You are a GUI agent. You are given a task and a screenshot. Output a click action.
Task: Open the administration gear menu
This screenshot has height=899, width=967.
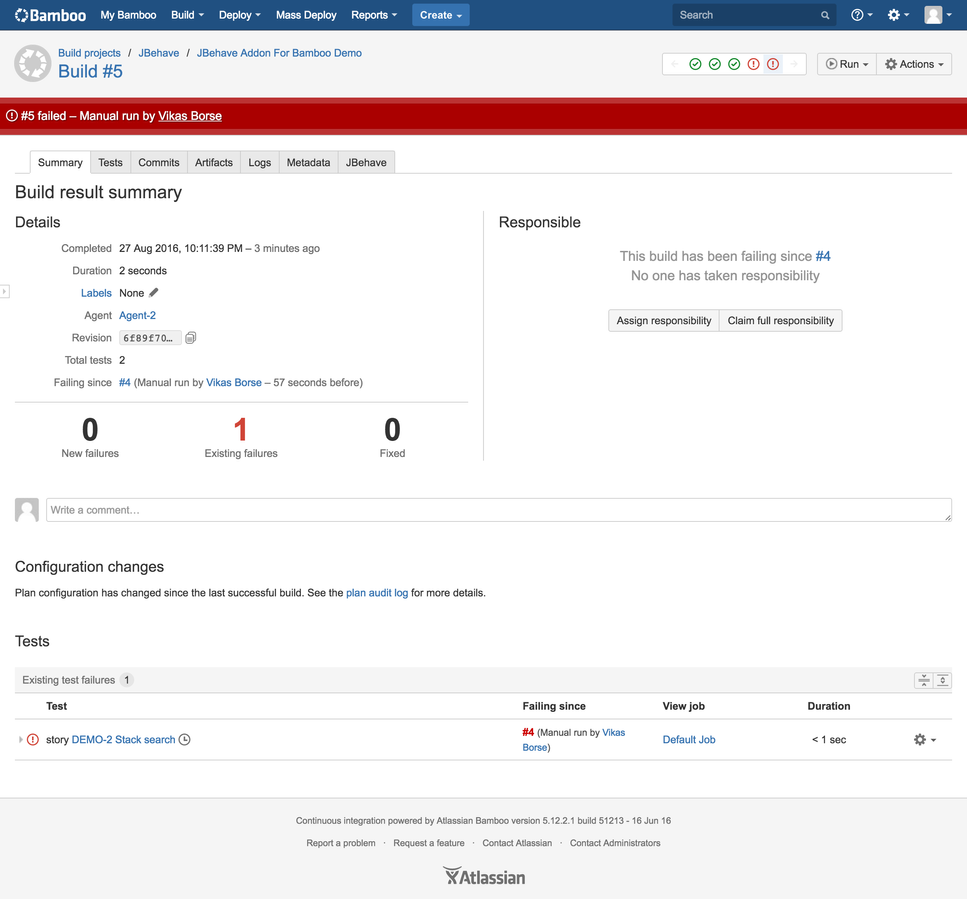[898, 15]
